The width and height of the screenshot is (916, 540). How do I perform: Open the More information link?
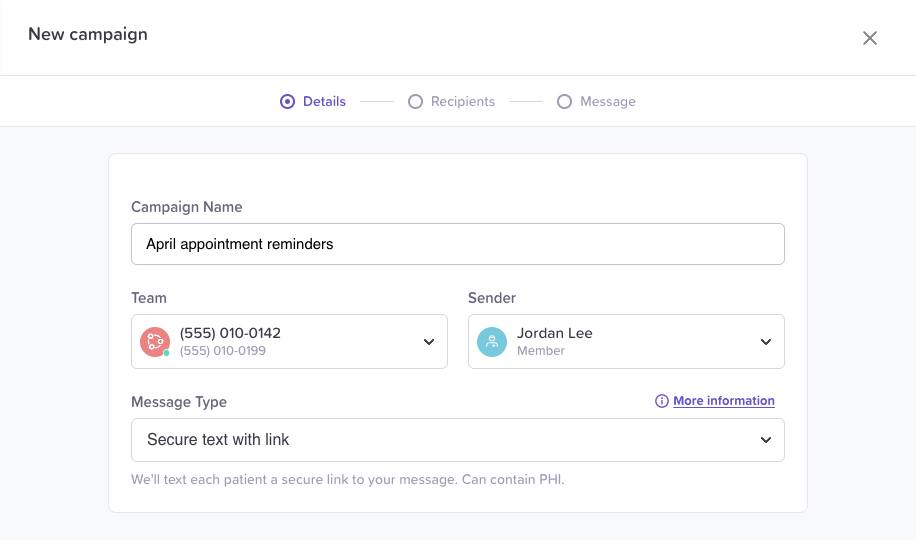(724, 401)
